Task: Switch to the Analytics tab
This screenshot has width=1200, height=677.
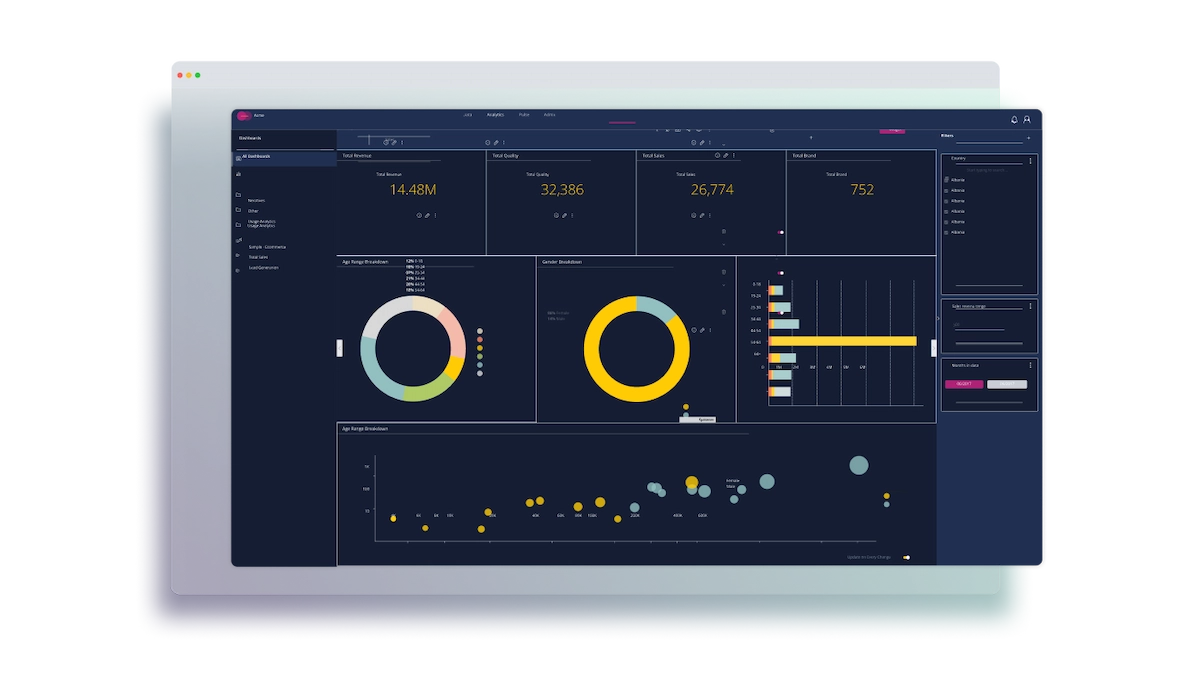Action: coord(495,115)
